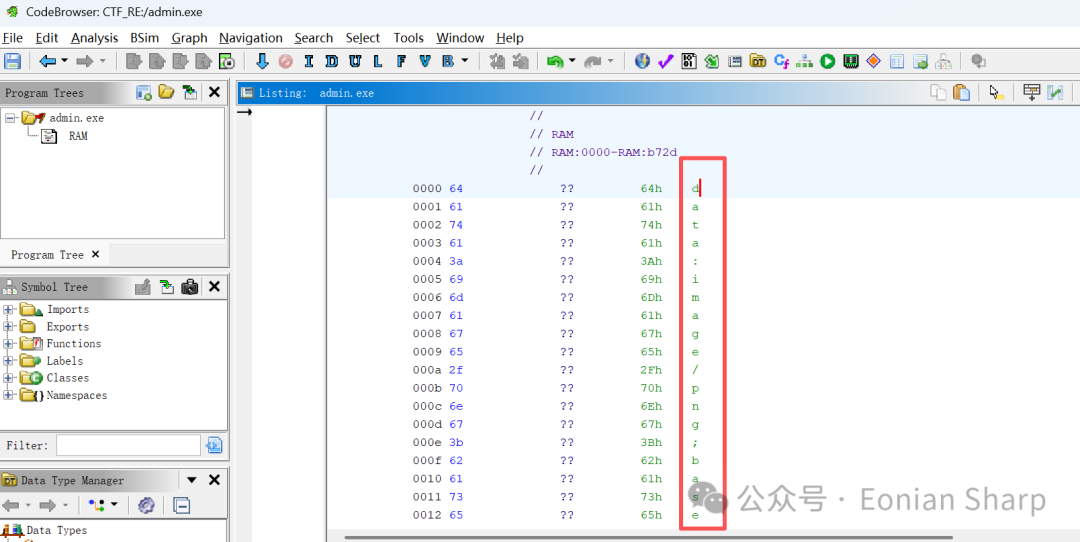Open the Help menu
Image resolution: width=1080 pixels, height=542 pixels.
click(510, 38)
